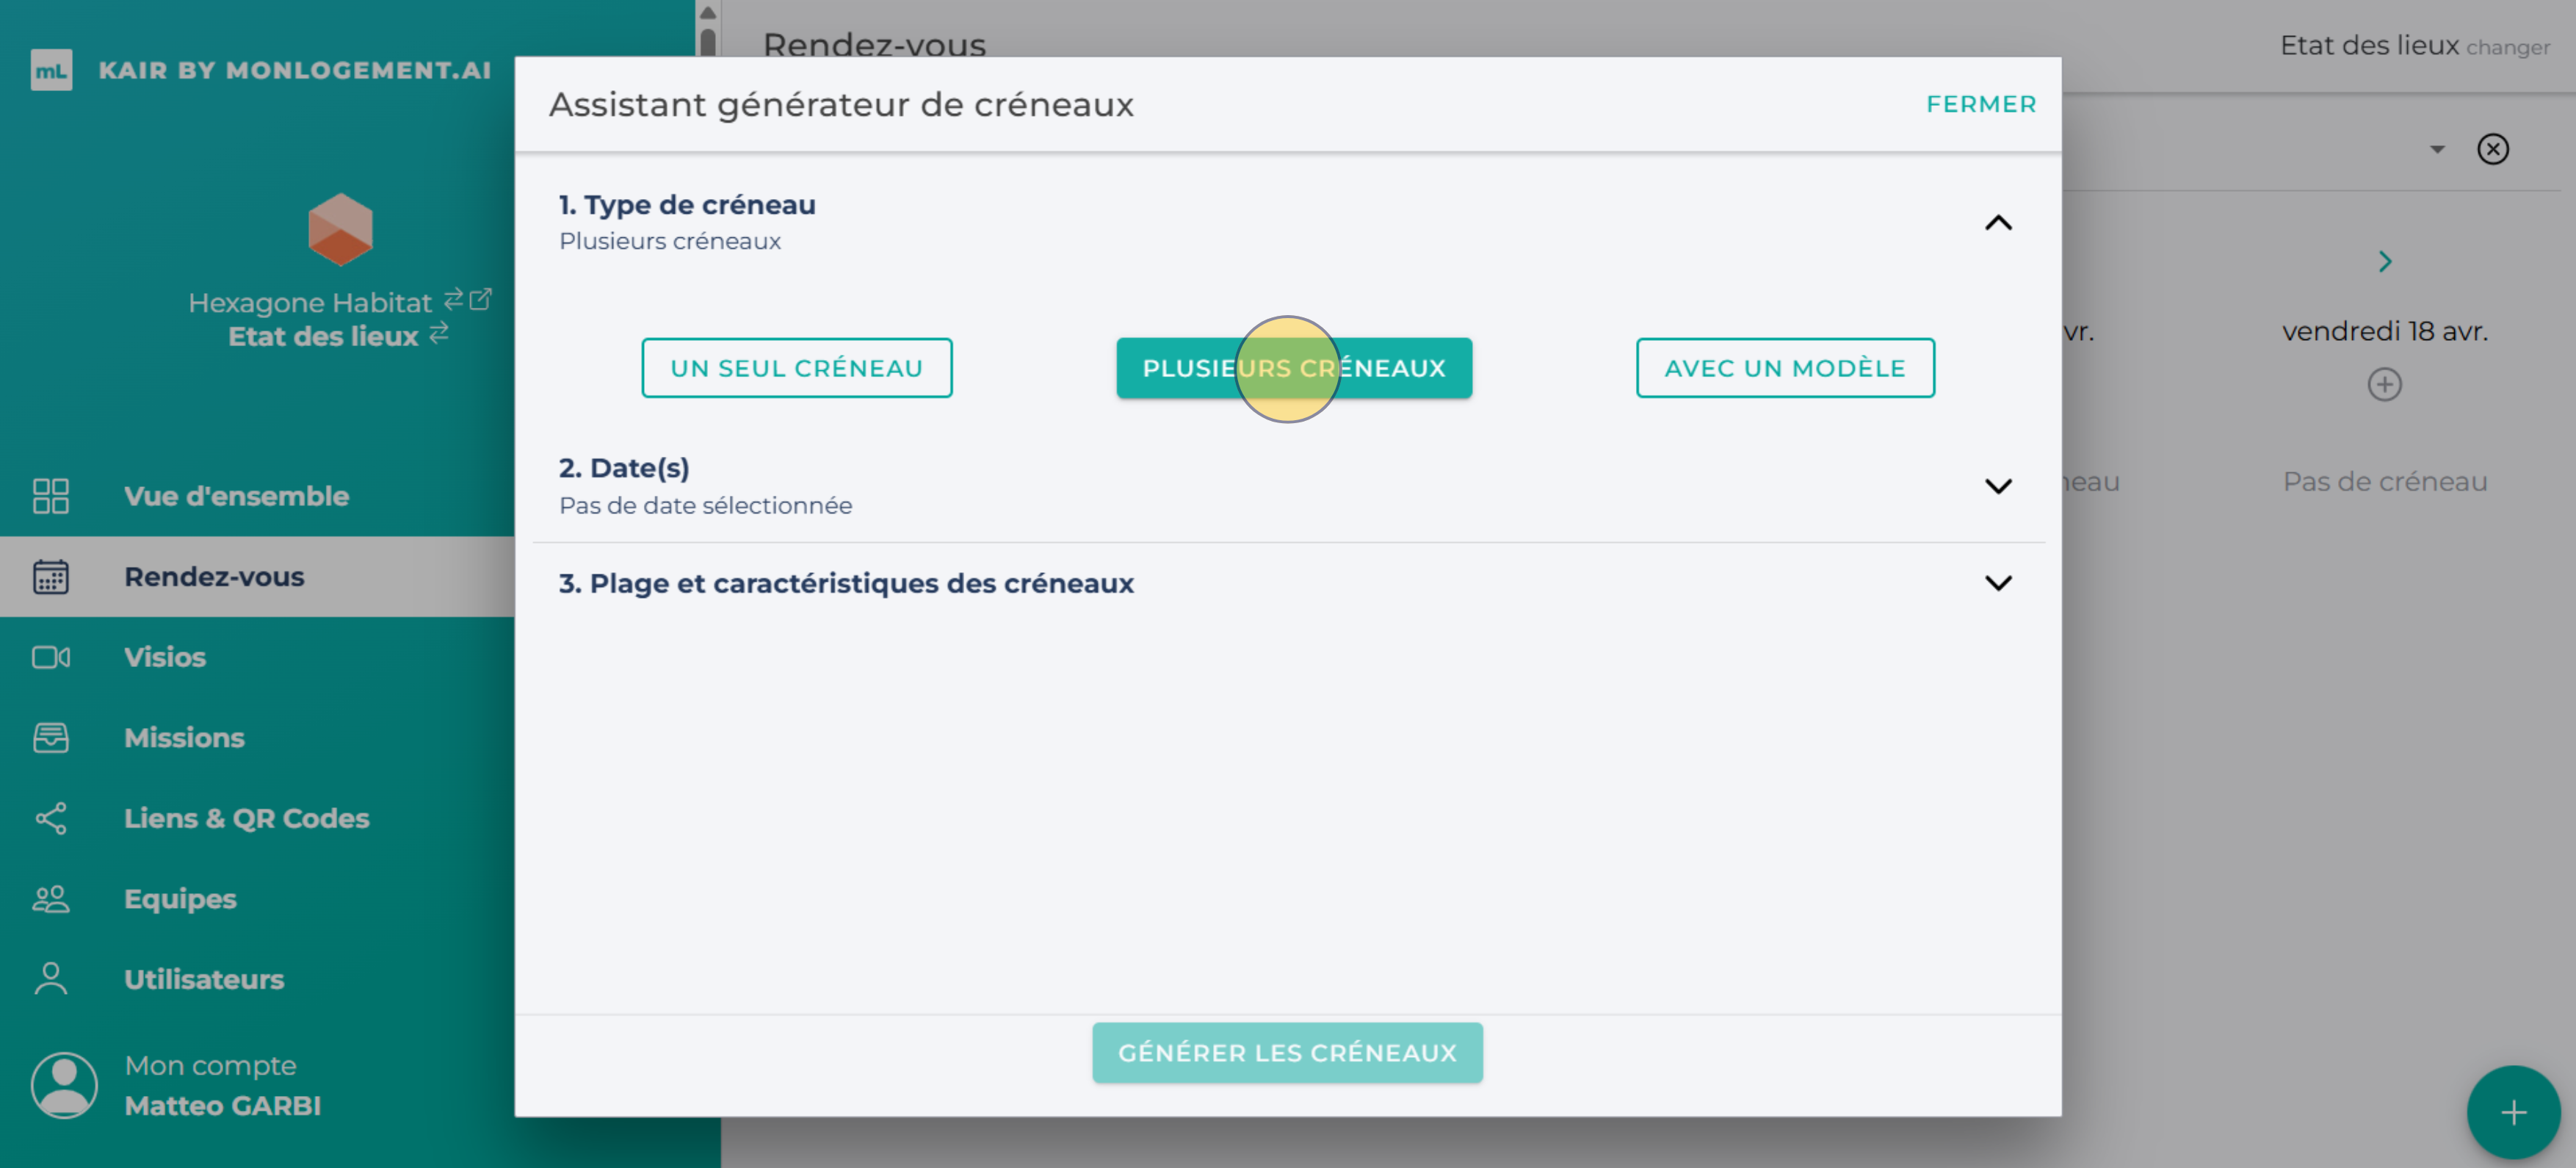Select Missions in the sidebar menu
Screen dimensions: 2576x1168
[185, 738]
